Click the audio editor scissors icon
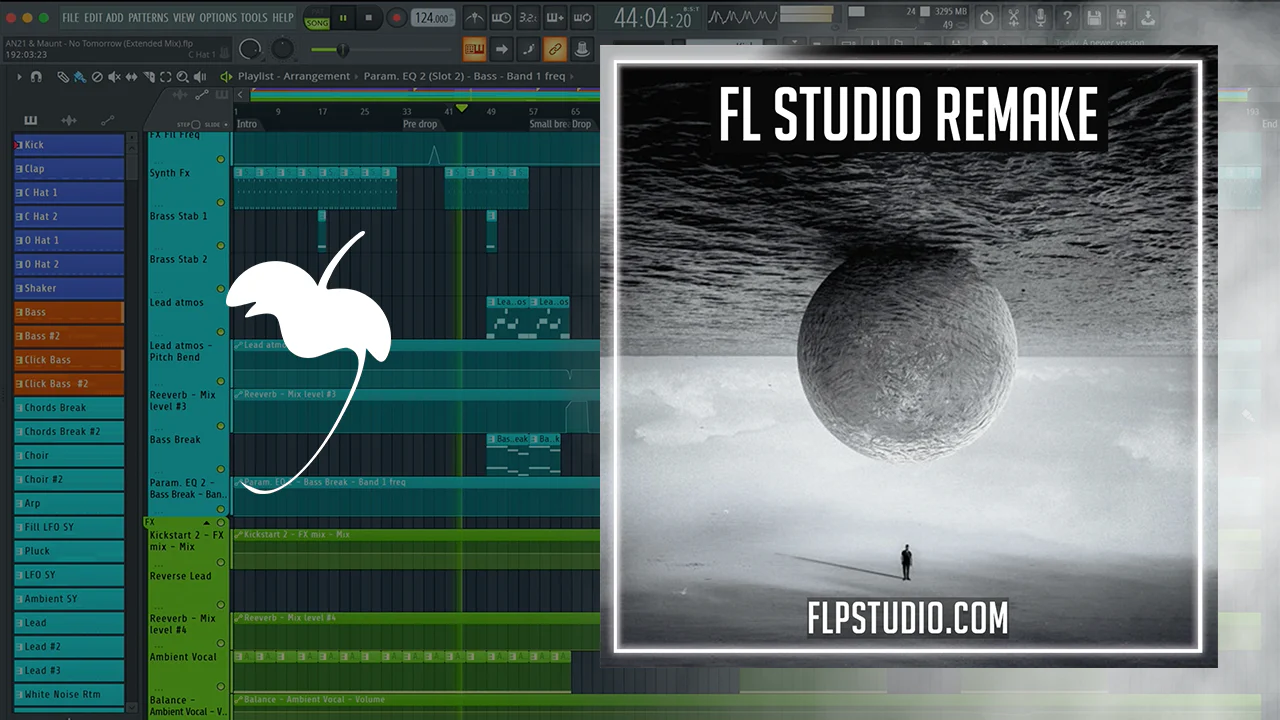Screen dimensions: 1280x720 [x=1014, y=18]
